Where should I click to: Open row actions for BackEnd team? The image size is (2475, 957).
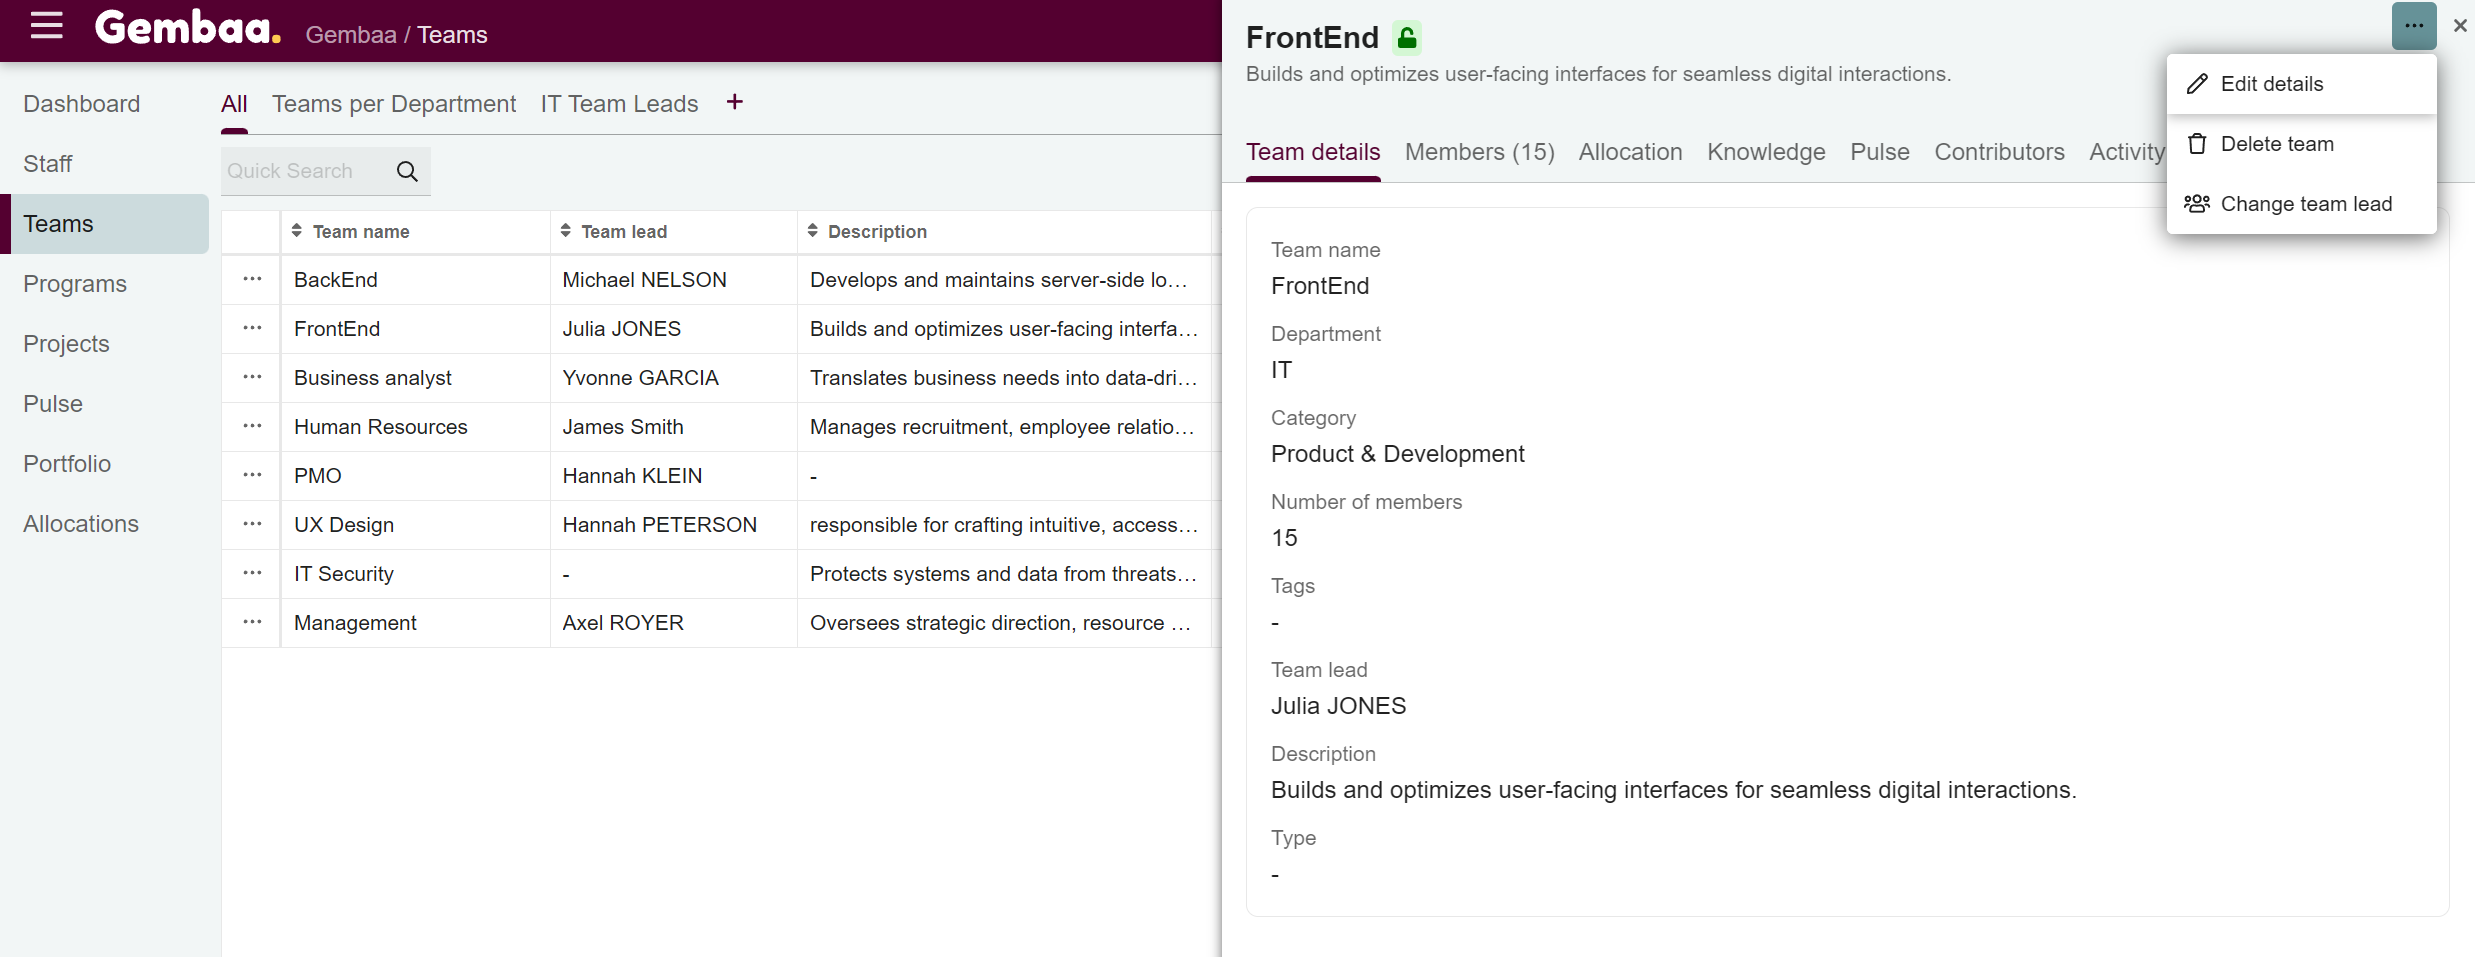point(252,279)
